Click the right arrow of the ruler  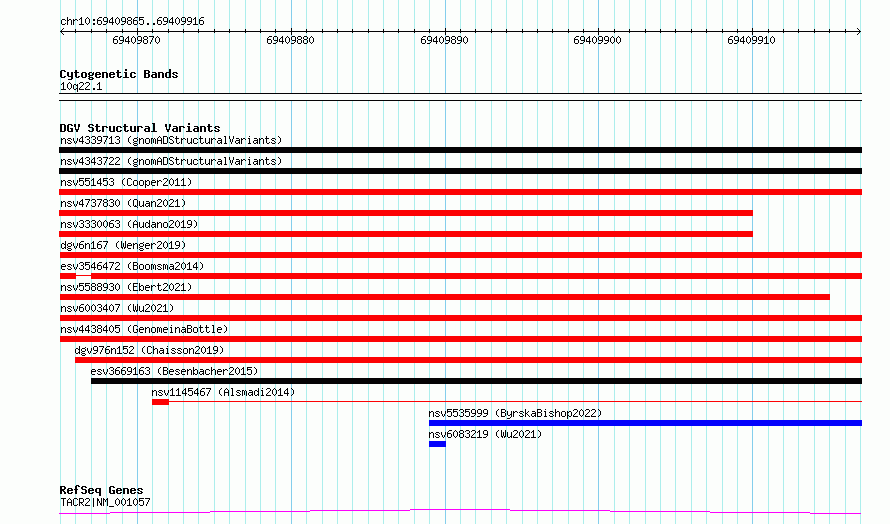click(x=859, y=31)
